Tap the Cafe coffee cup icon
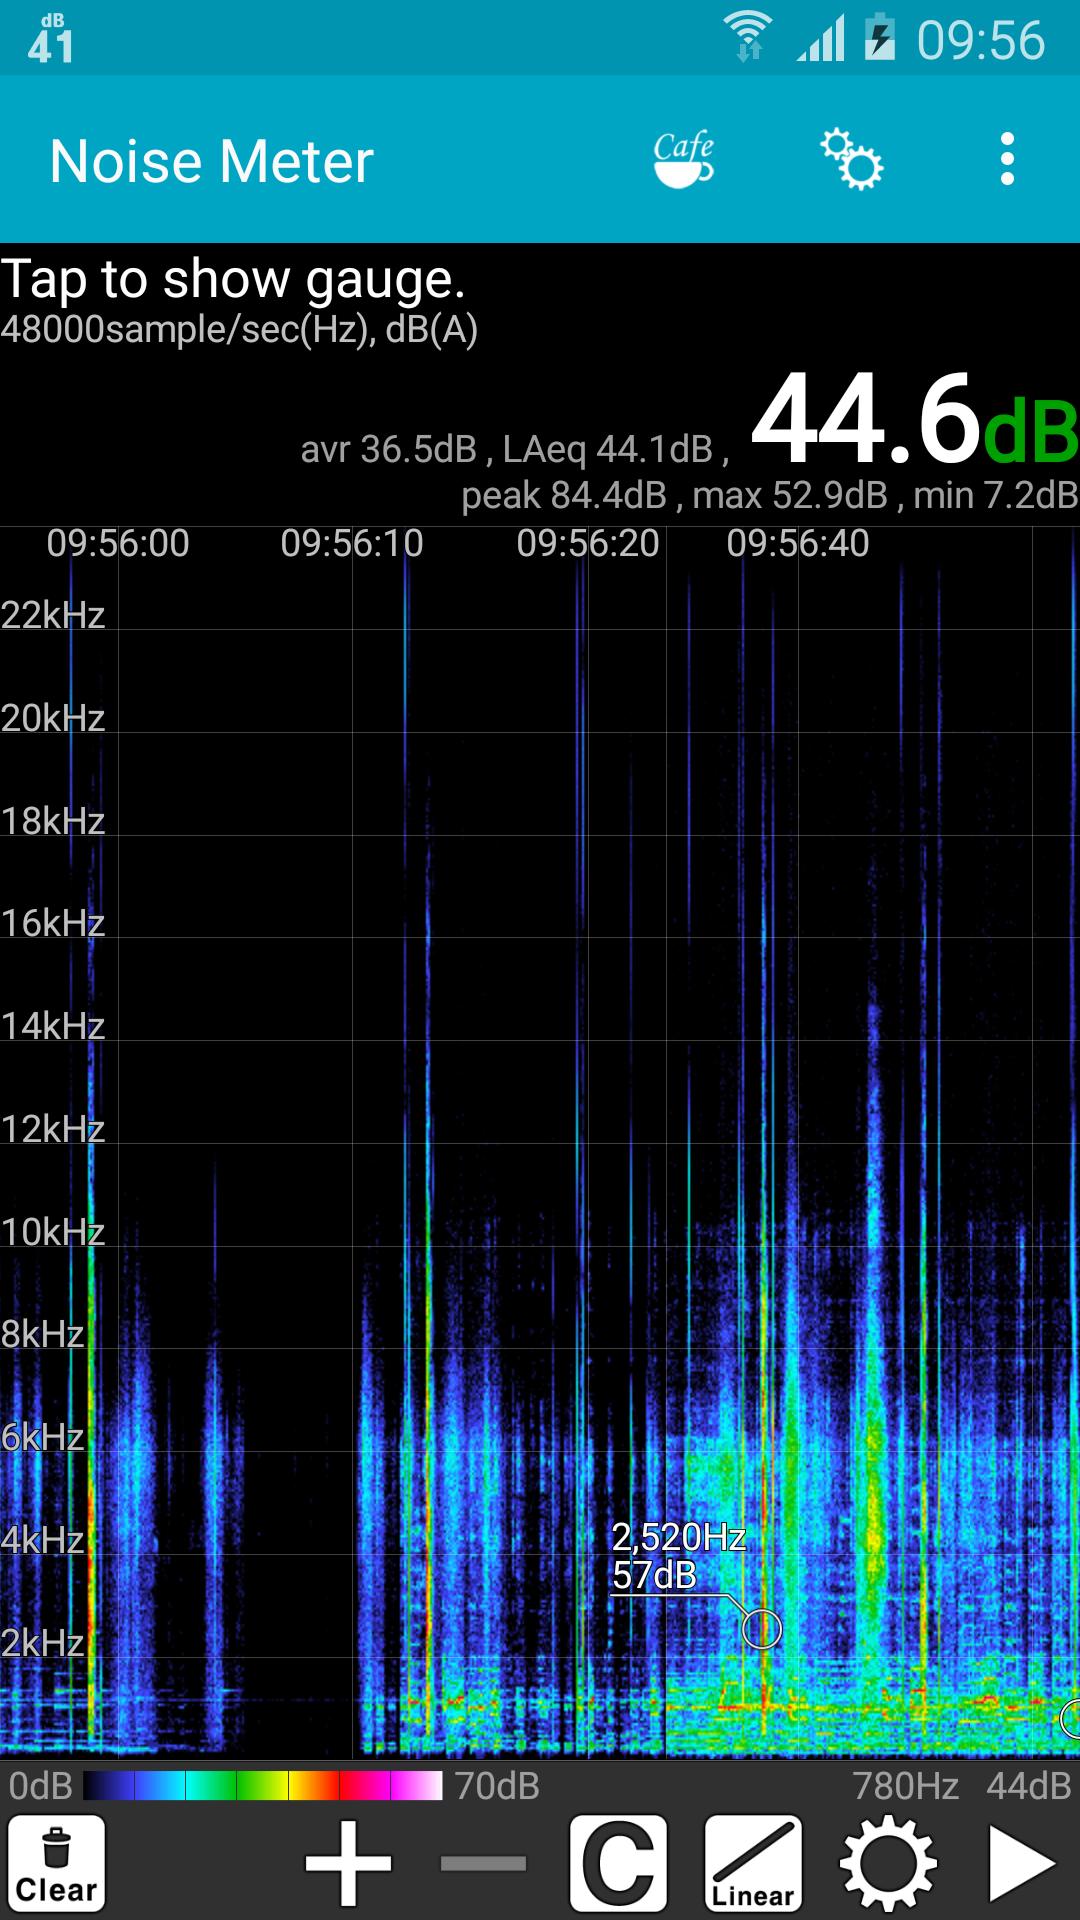The width and height of the screenshot is (1080, 1920). (684, 160)
